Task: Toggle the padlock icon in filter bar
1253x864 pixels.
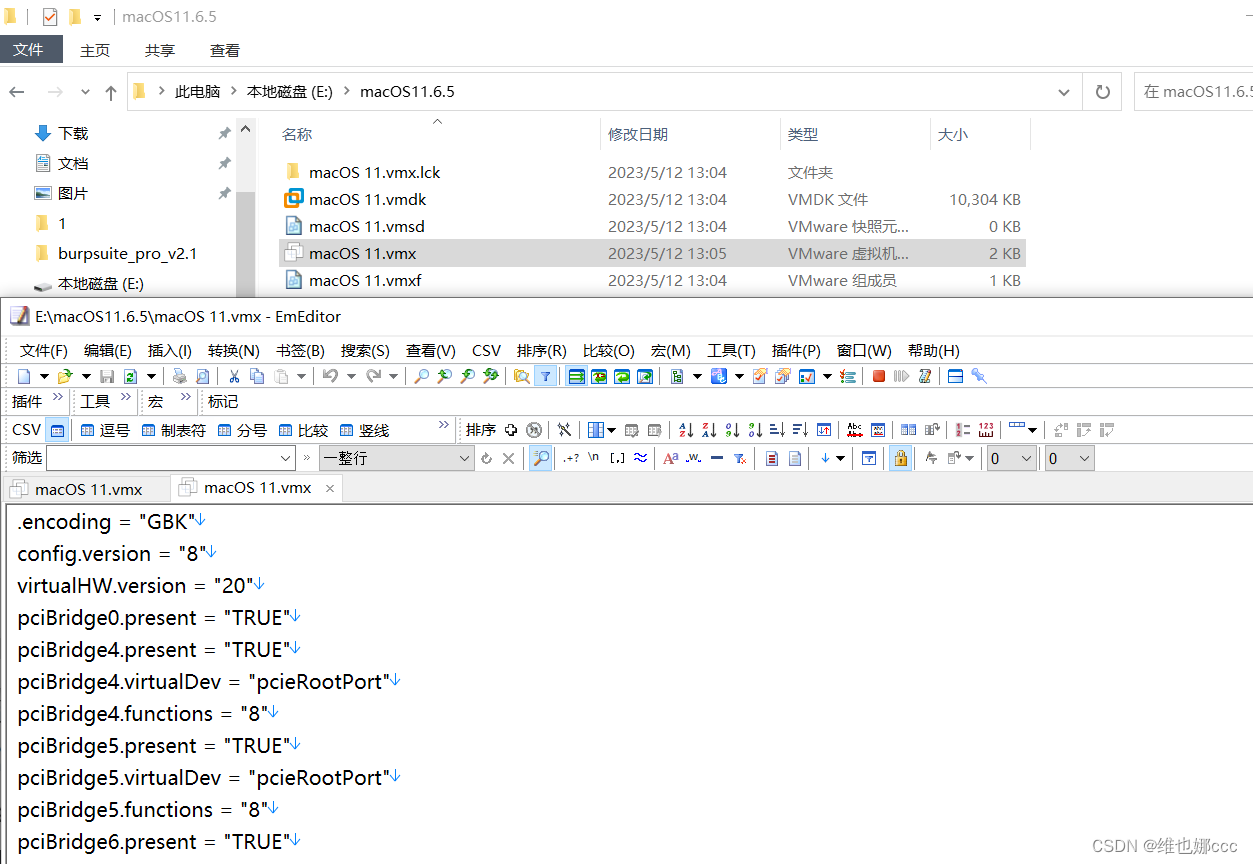Action: pyautogui.click(x=900, y=458)
